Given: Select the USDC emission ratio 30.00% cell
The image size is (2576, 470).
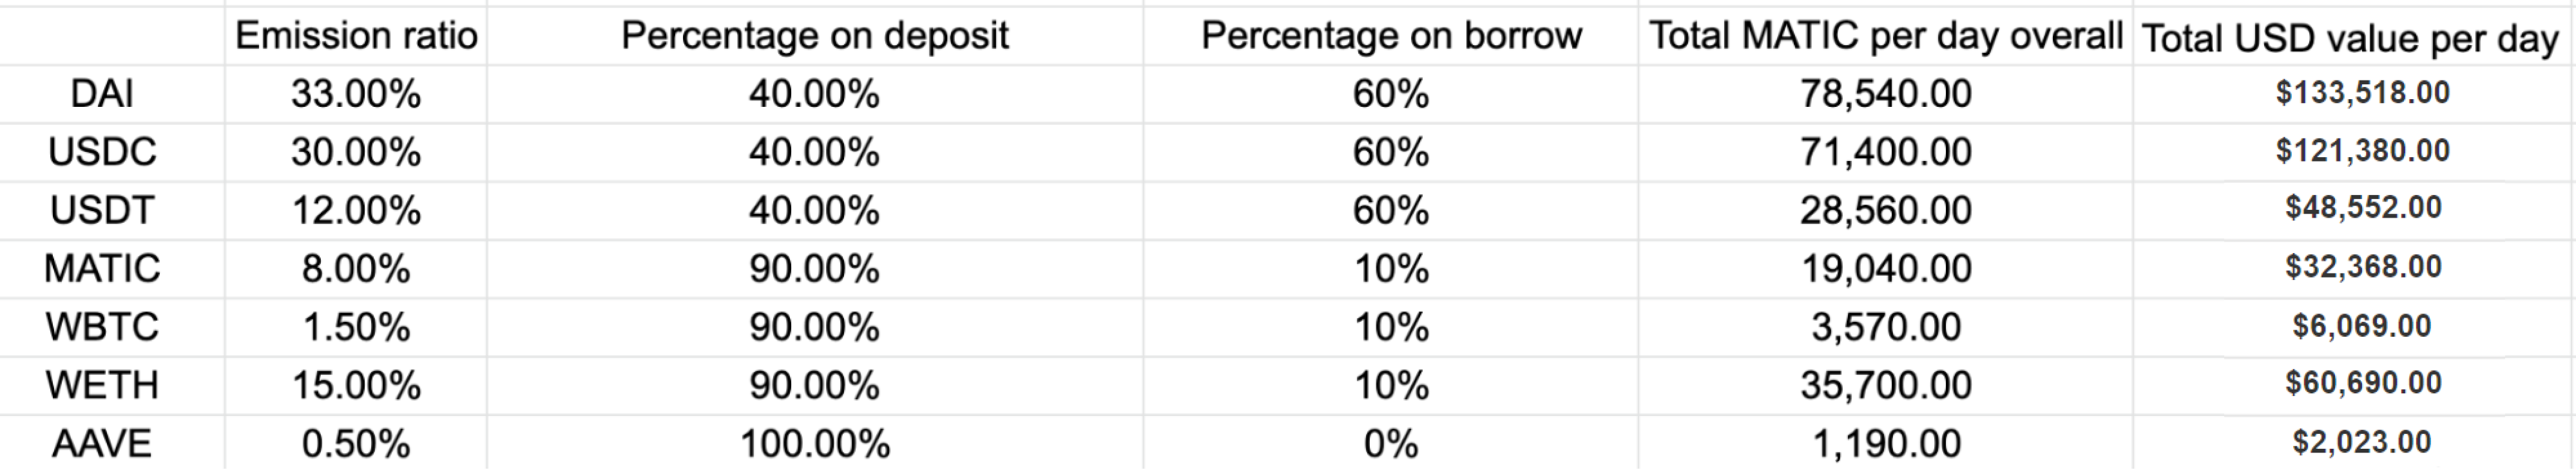Looking at the screenshot, I should pos(356,152).
